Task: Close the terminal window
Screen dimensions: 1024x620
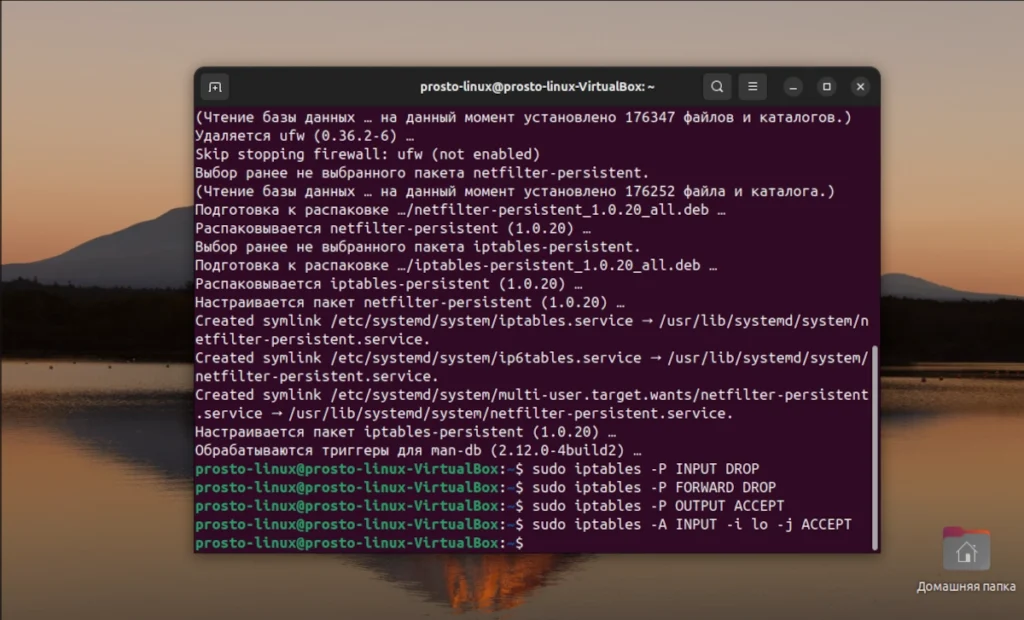Action: tap(861, 87)
